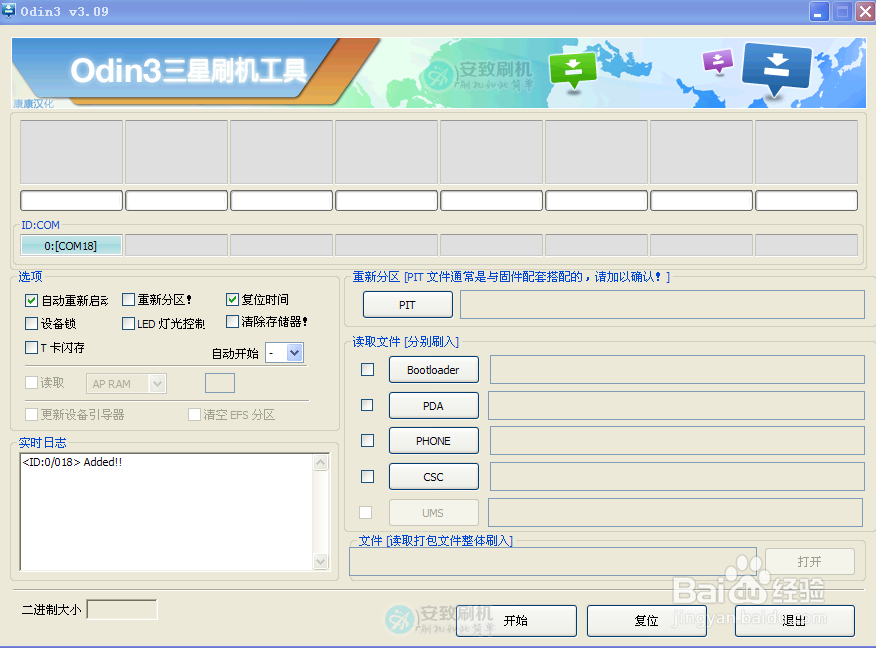The height and width of the screenshot is (648, 876).
Task: Tick the checkbox beside Bootloader
Action: point(368,369)
